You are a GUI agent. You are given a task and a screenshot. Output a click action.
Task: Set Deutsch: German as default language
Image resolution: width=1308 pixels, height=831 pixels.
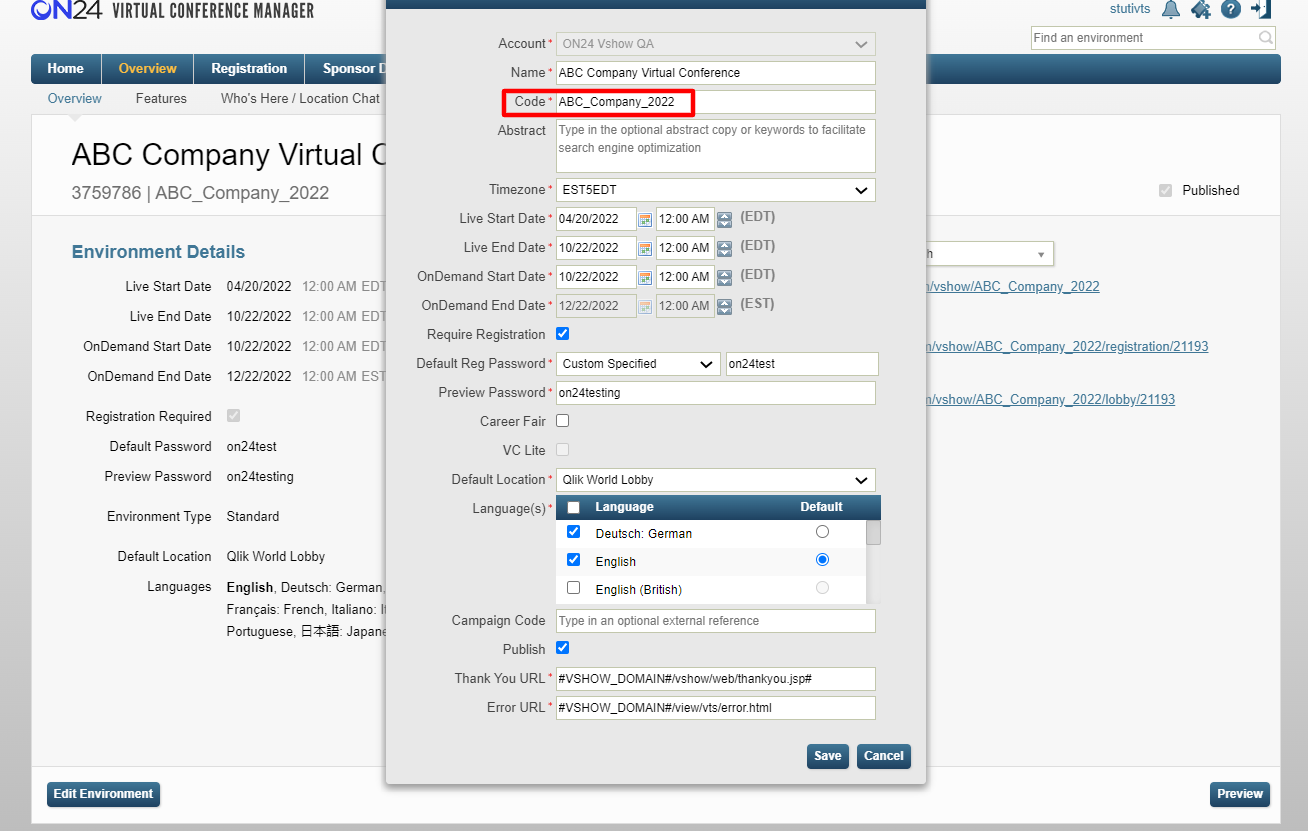point(822,532)
